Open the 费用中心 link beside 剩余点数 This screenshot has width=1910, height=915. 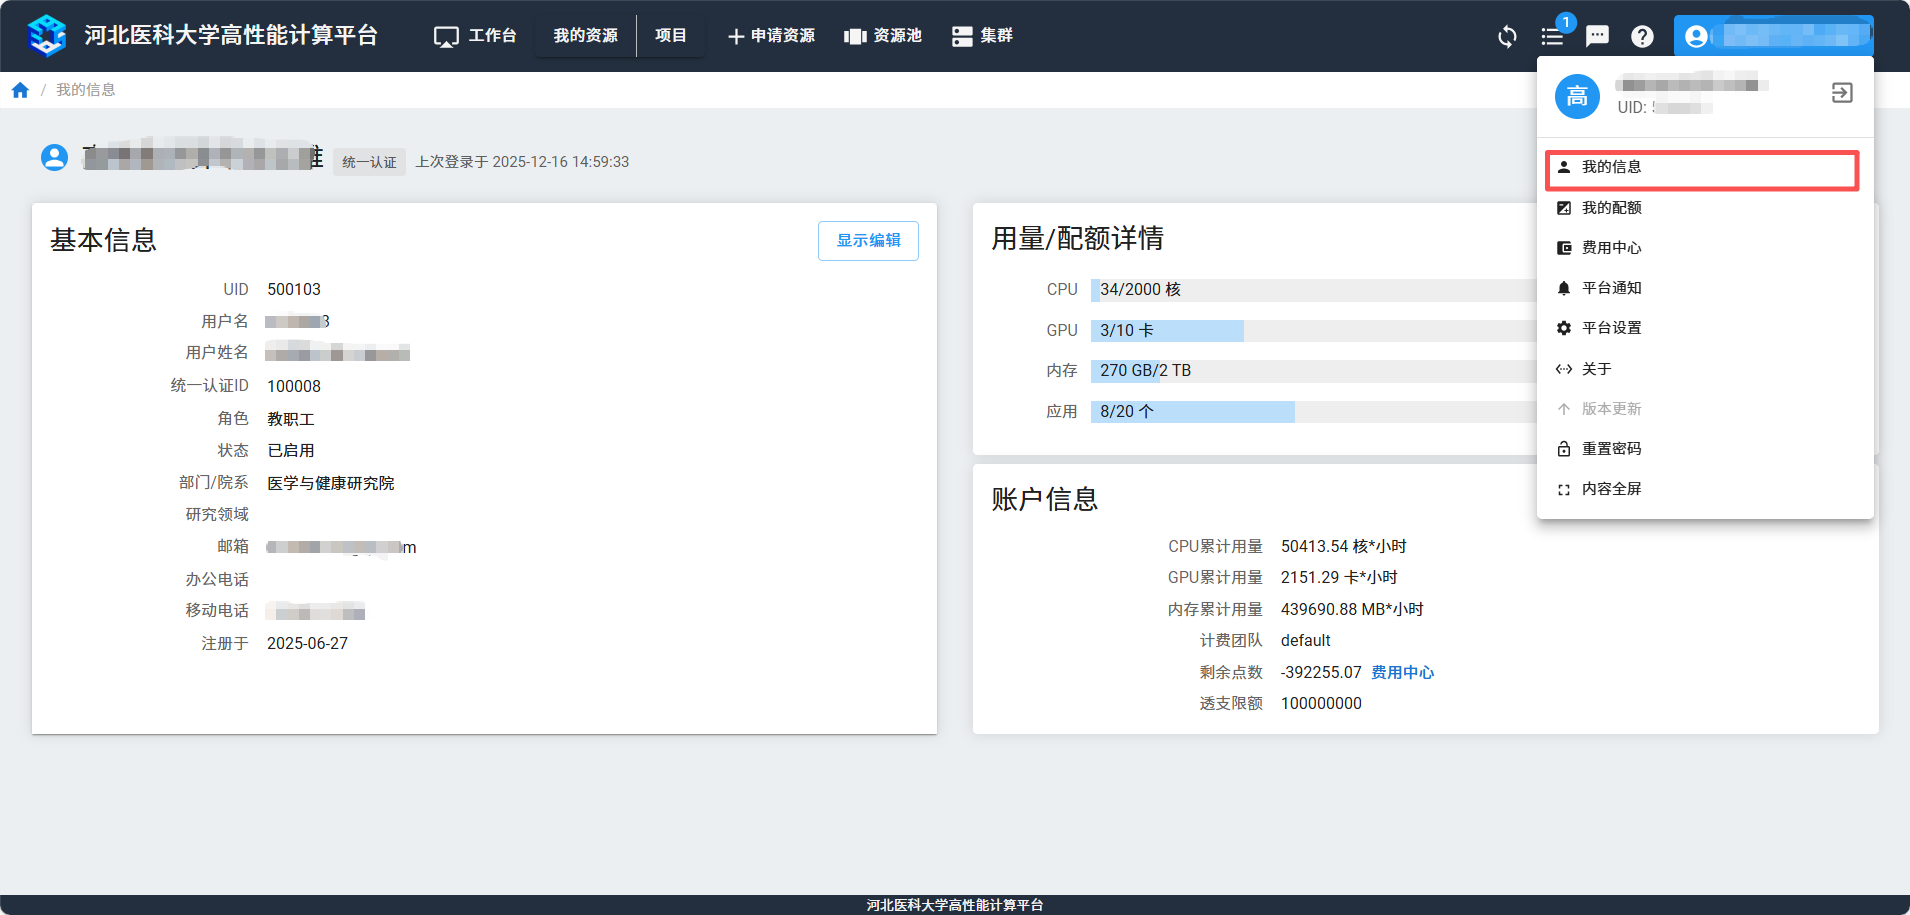click(x=1402, y=673)
